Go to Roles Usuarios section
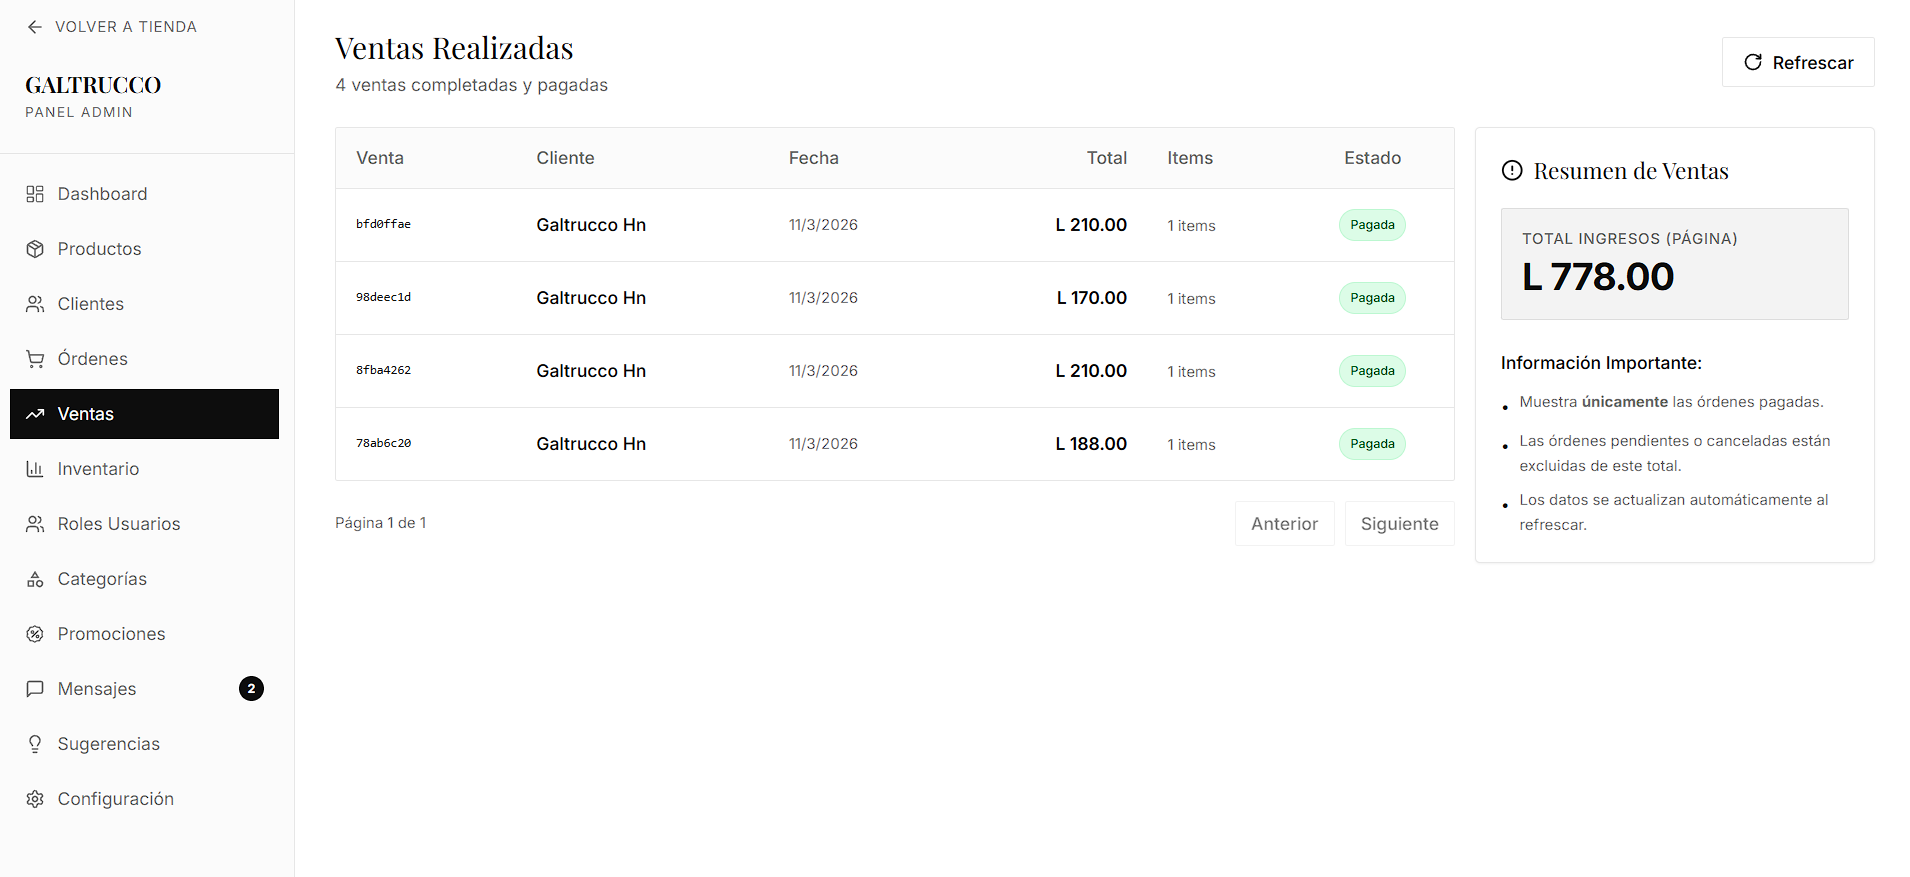This screenshot has width=1910, height=877. (118, 524)
